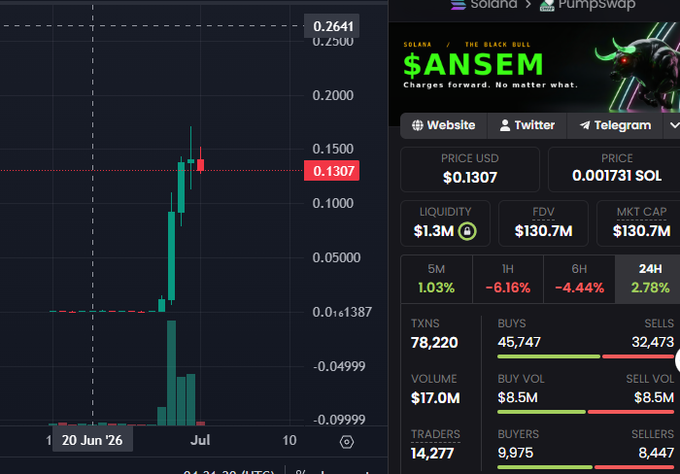Select the 1H timeframe tab

pos(508,279)
